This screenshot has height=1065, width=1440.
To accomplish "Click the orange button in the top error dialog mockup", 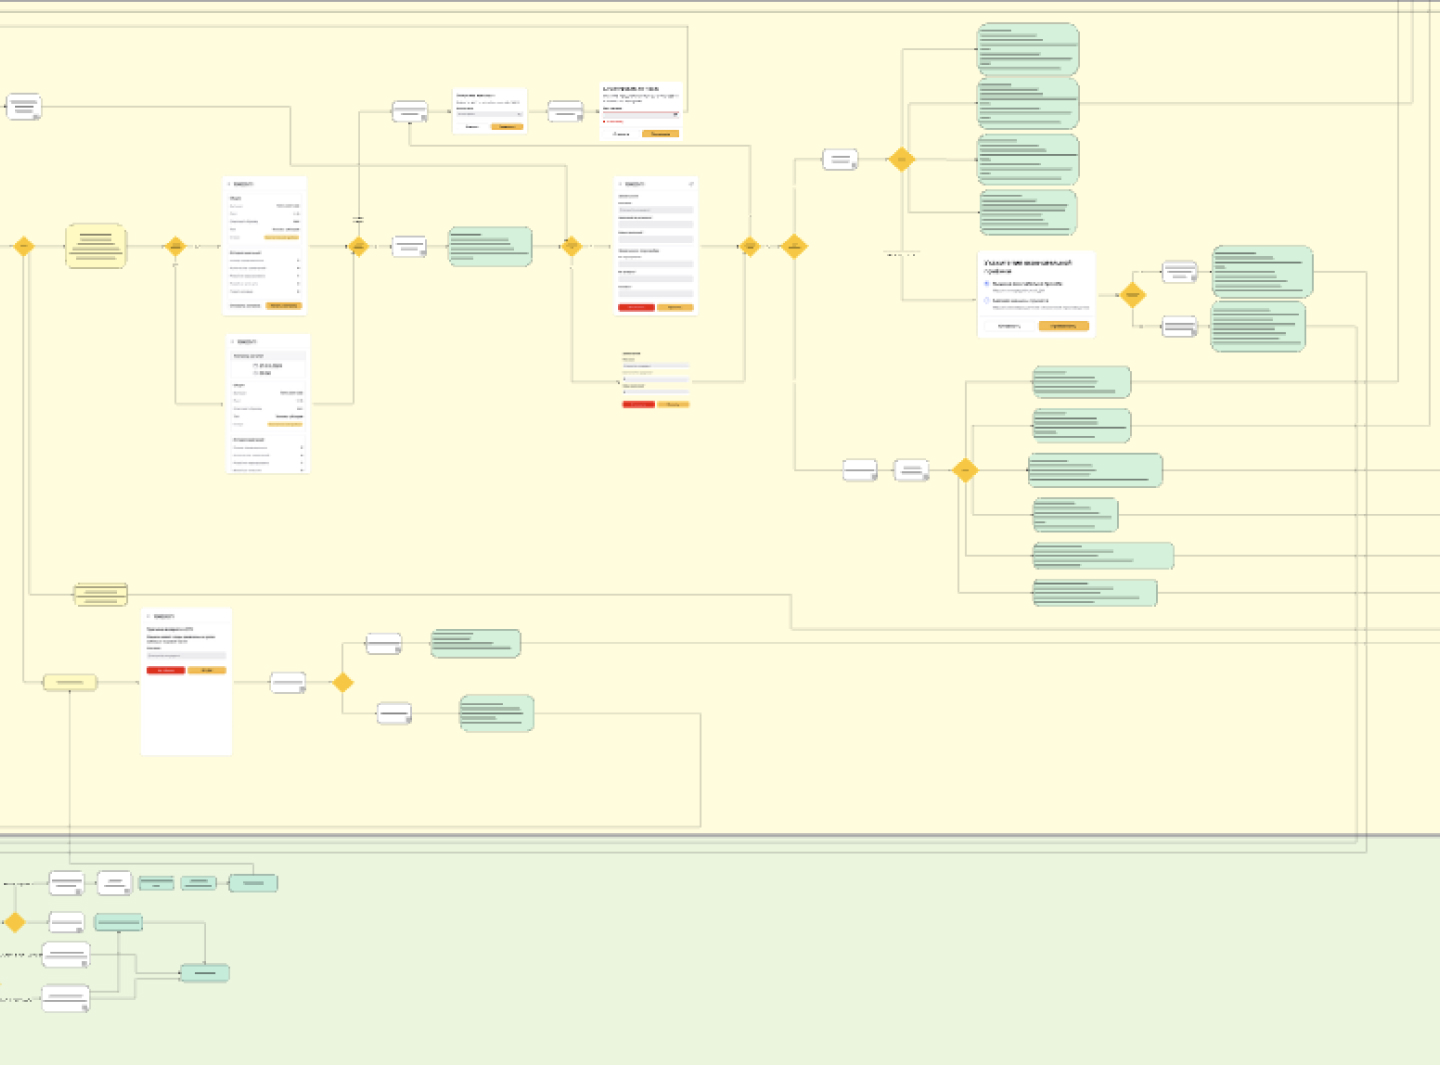I will 660,134.
